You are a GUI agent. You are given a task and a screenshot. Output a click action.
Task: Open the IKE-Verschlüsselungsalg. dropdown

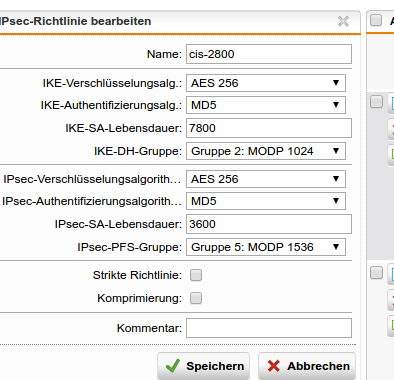click(x=266, y=83)
